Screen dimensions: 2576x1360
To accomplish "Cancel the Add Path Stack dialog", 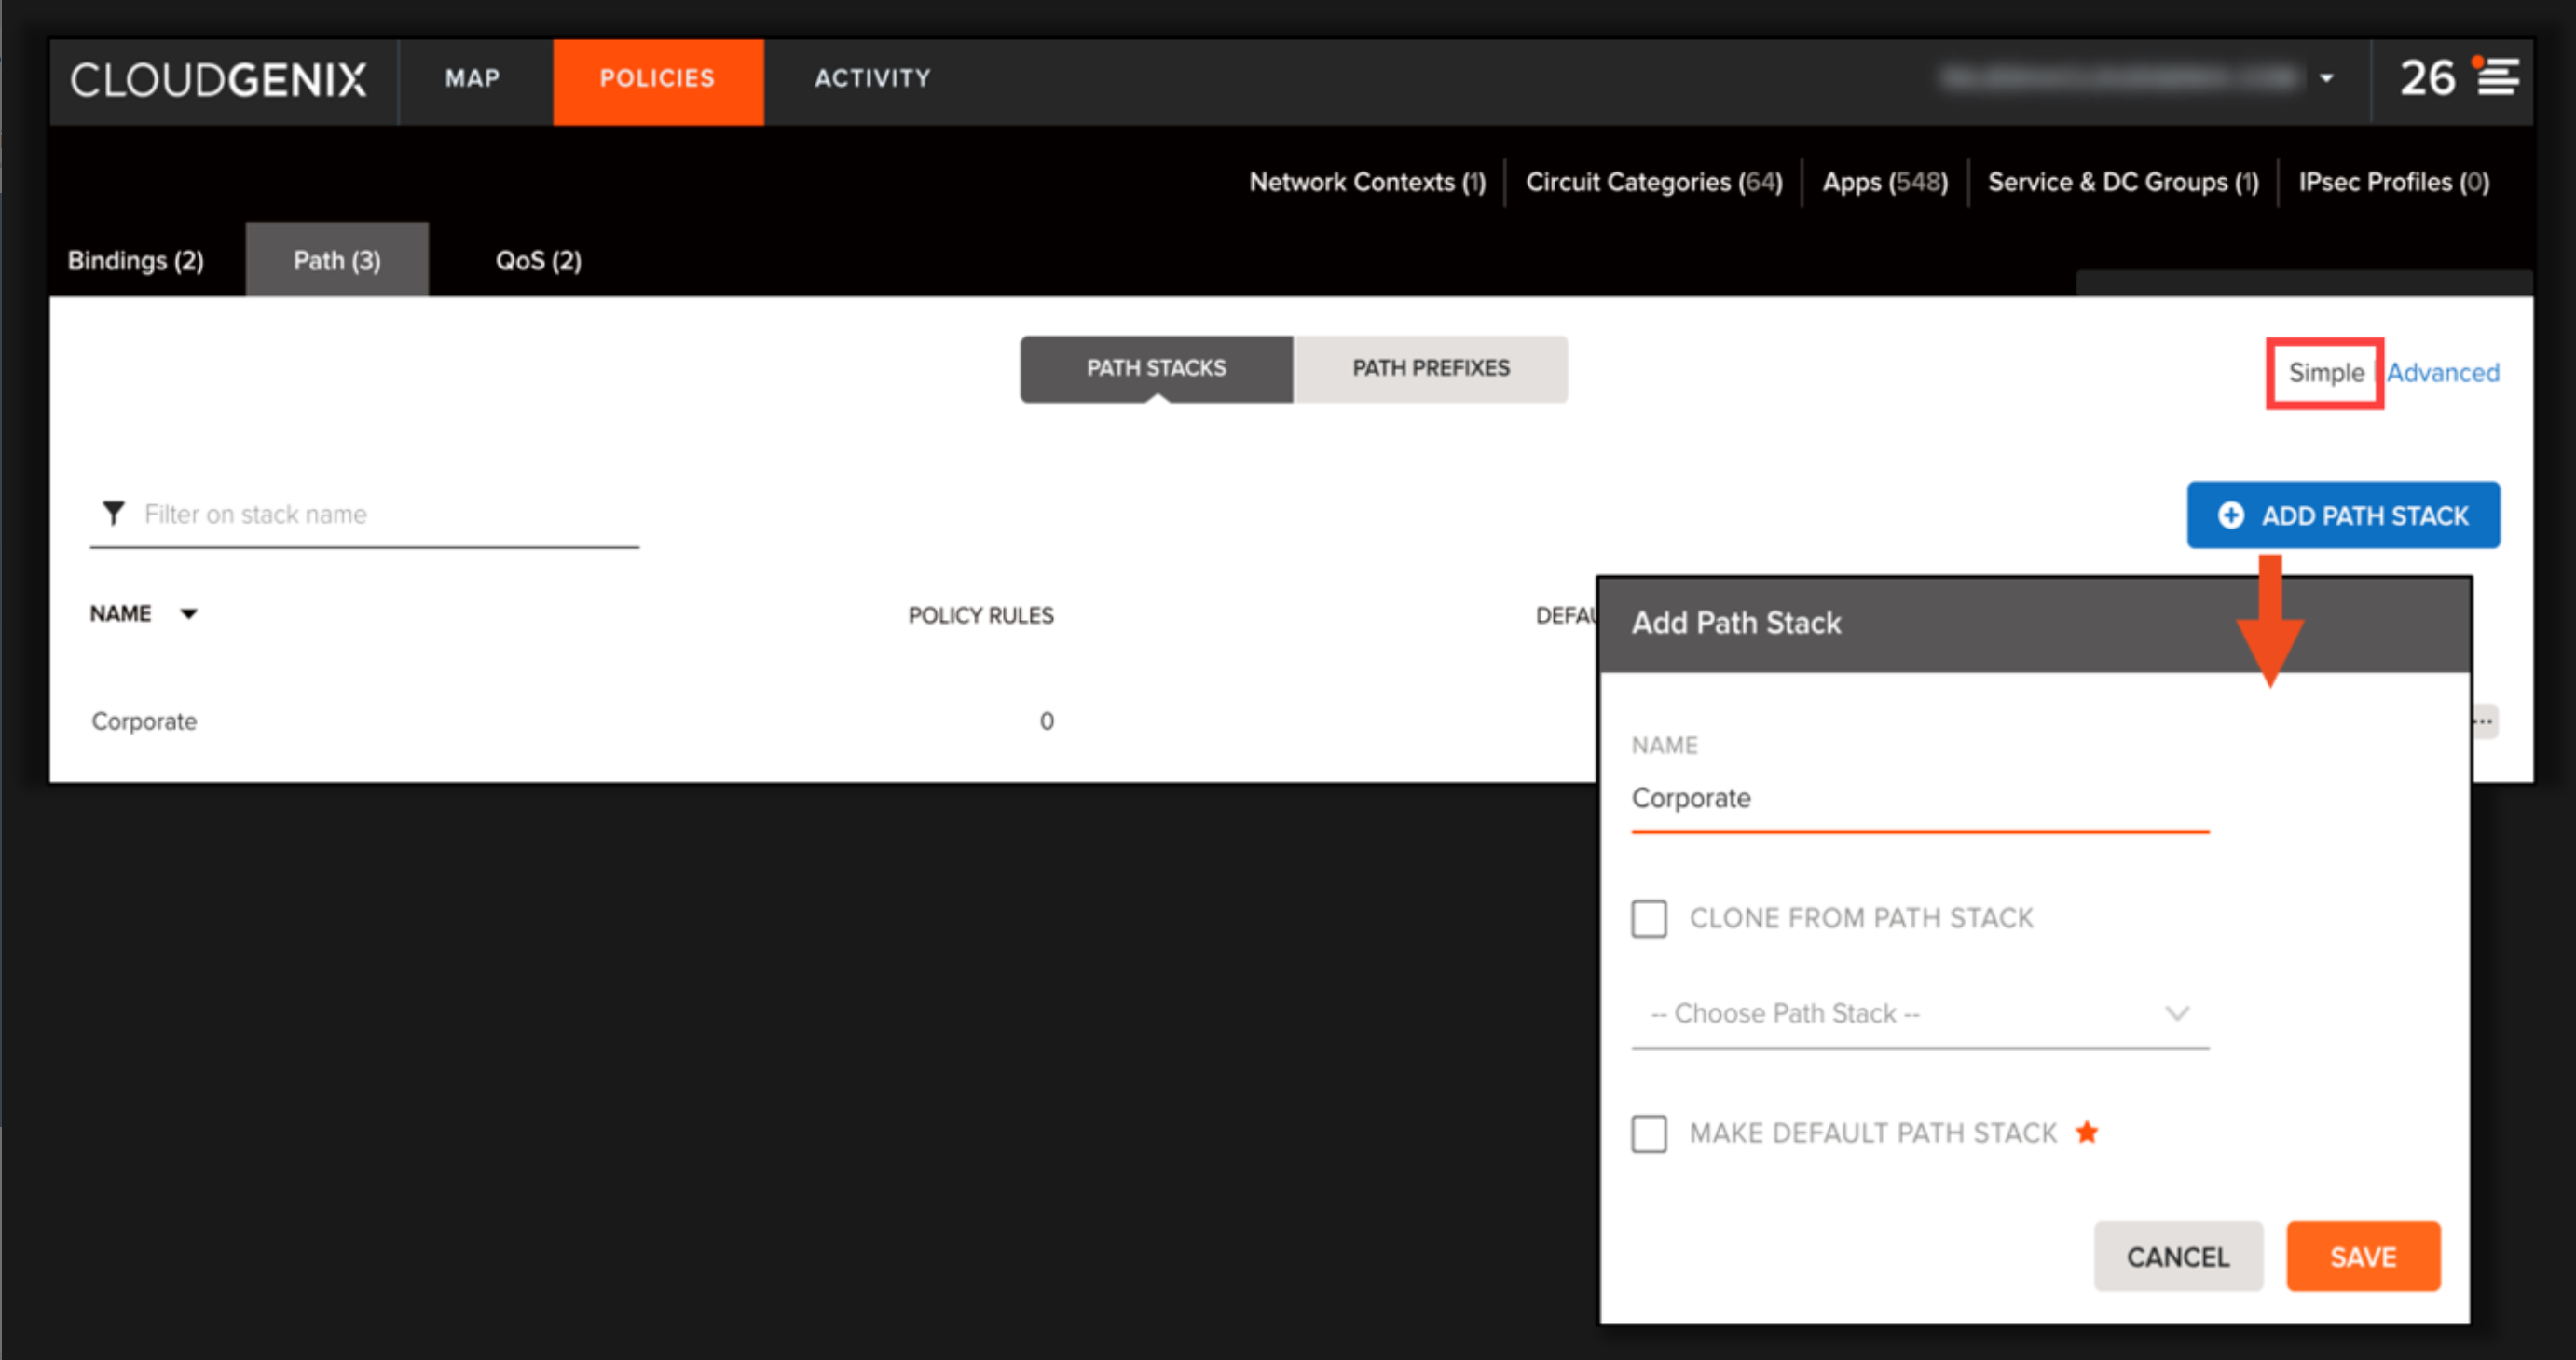I will (x=2177, y=1256).
